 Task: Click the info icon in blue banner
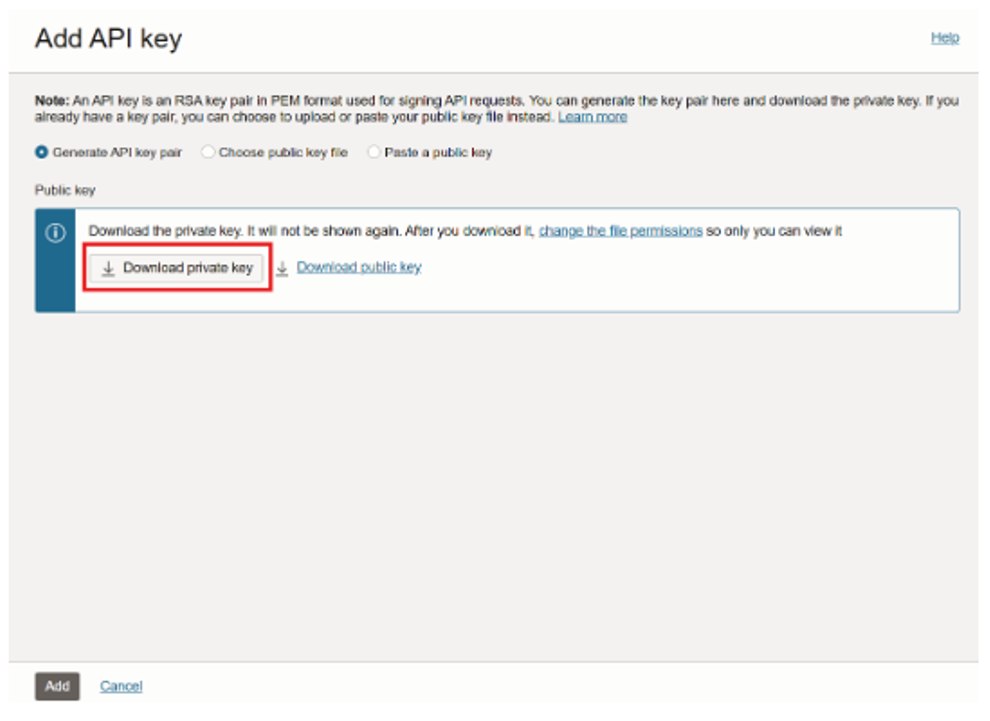click(55, 233)
